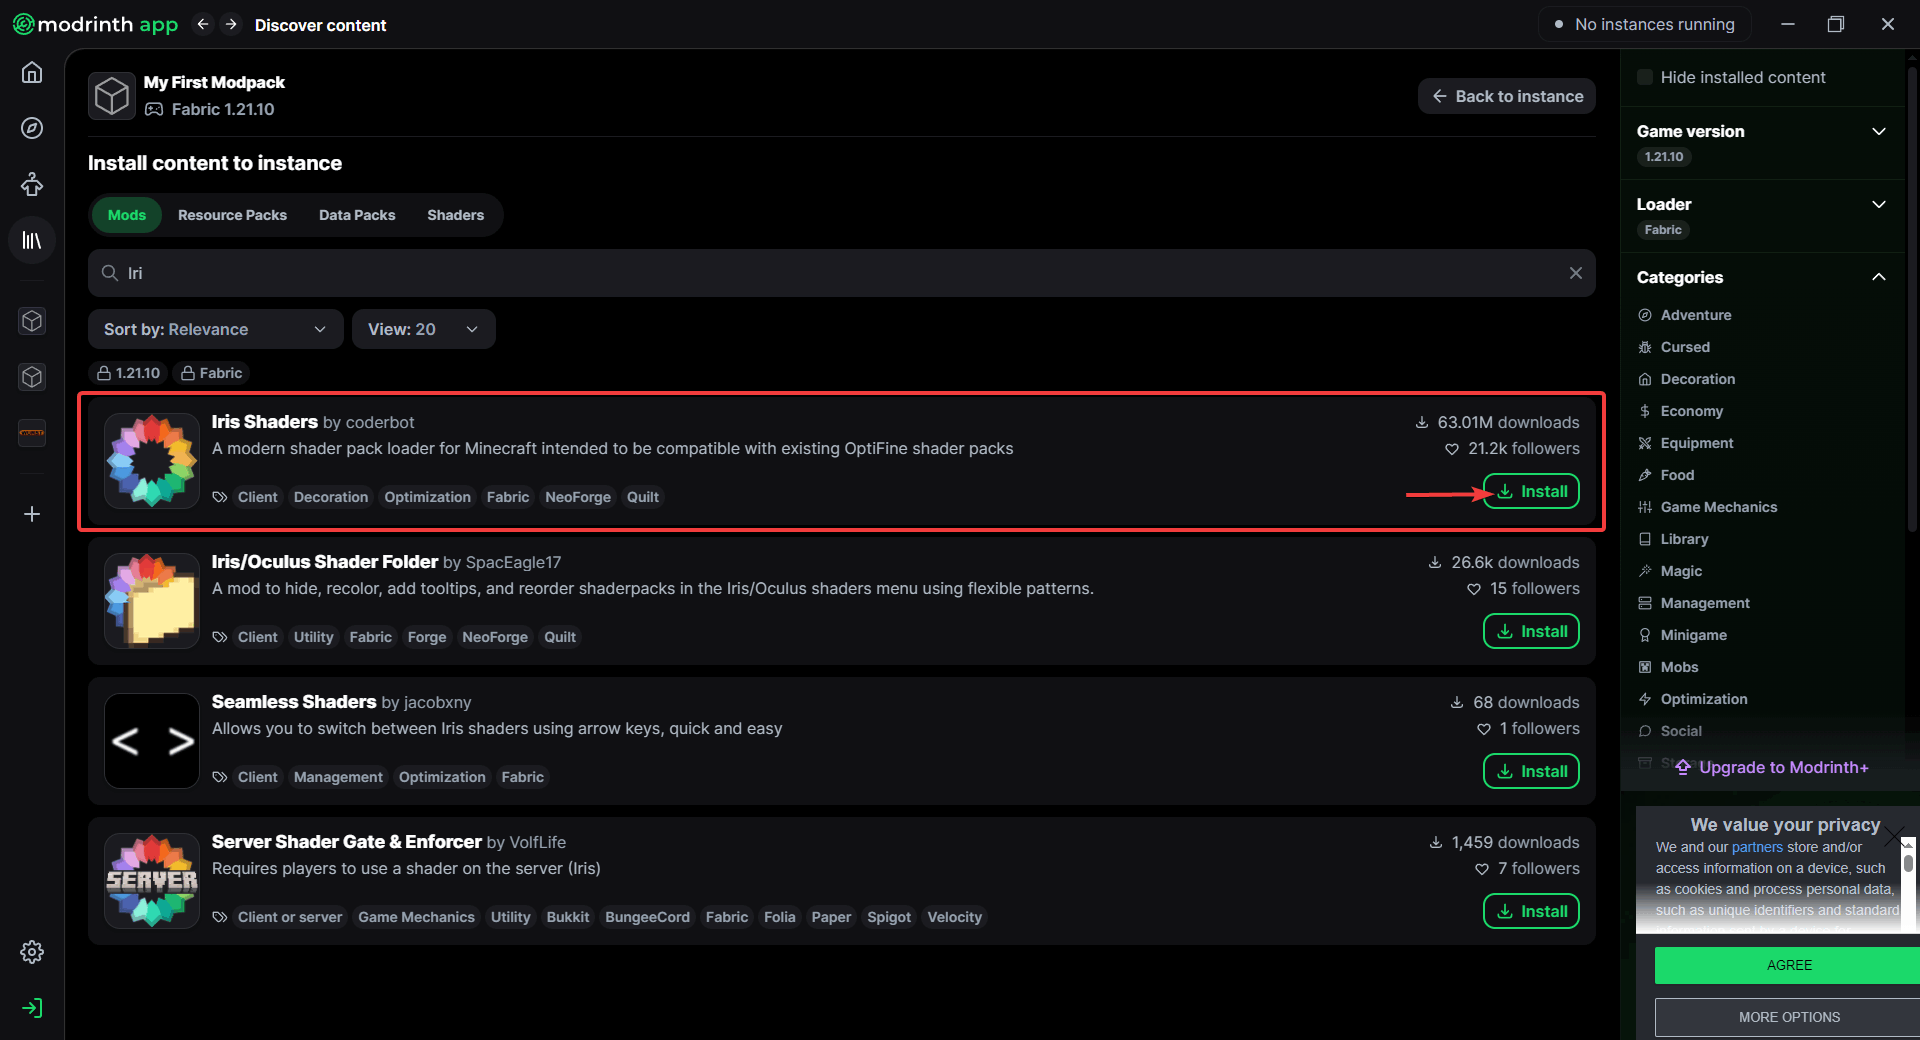Install the Iris Shaders mod
The width and height of the screenshot is (1920, 1040).
[x=1531, y=491]
